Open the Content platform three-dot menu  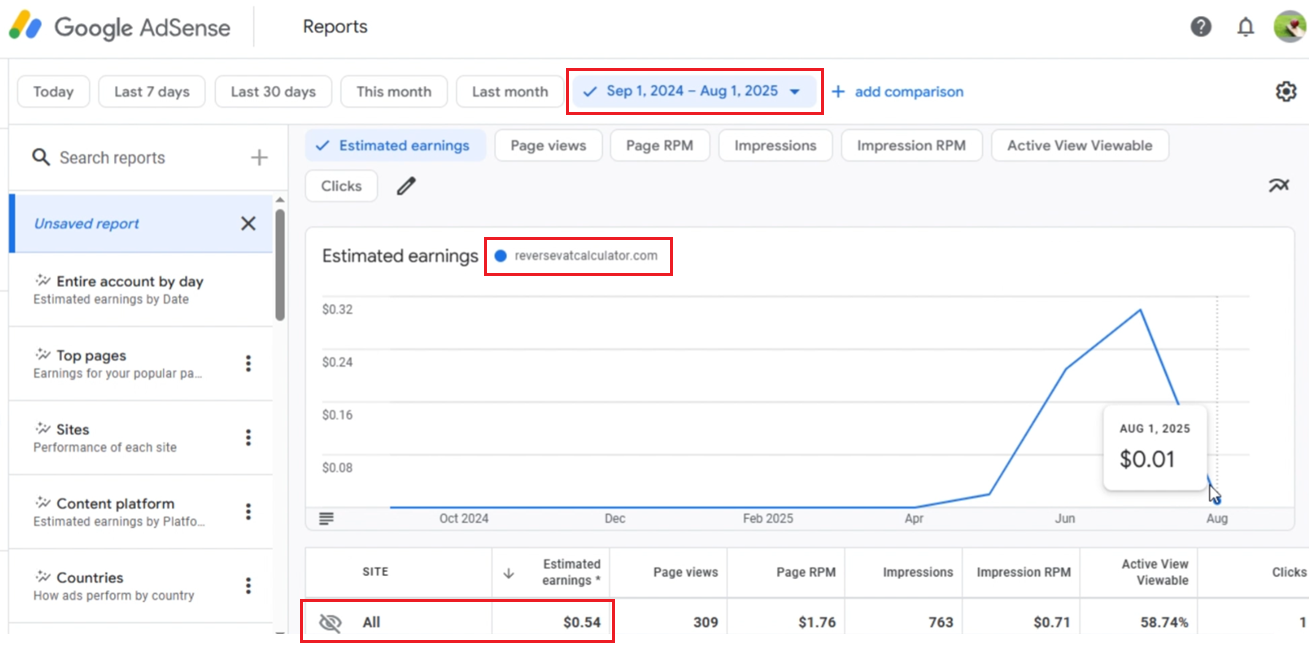coord(248,511)
